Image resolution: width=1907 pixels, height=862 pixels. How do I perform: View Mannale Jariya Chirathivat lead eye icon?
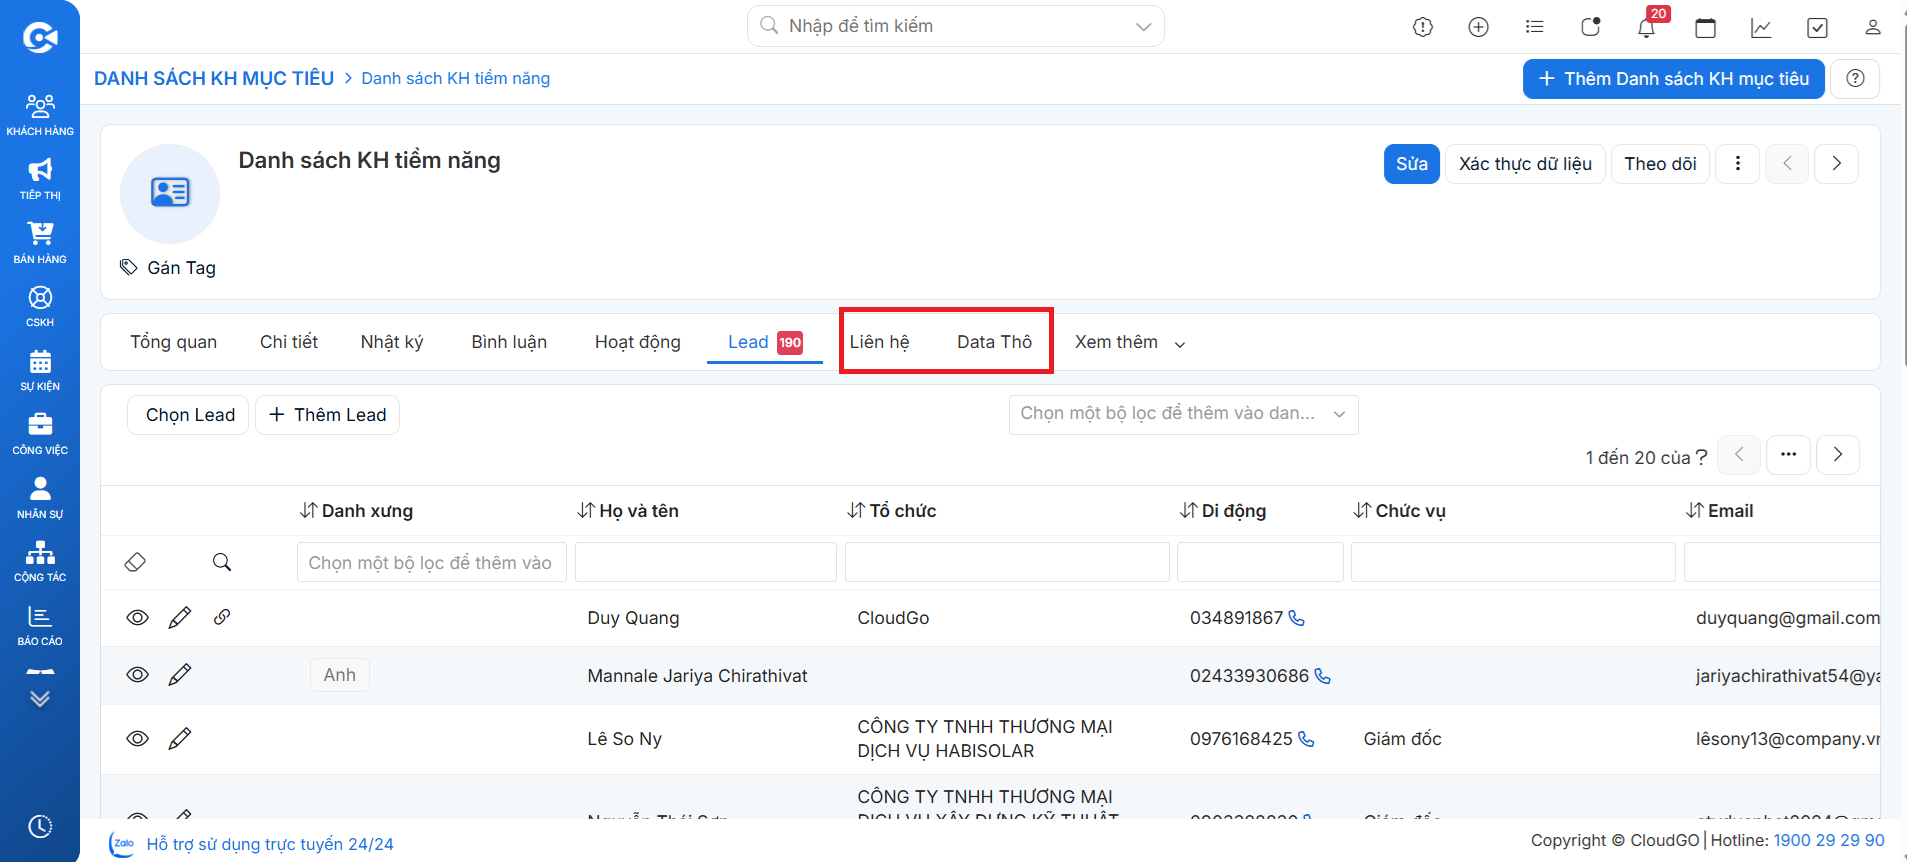(138, 675)
